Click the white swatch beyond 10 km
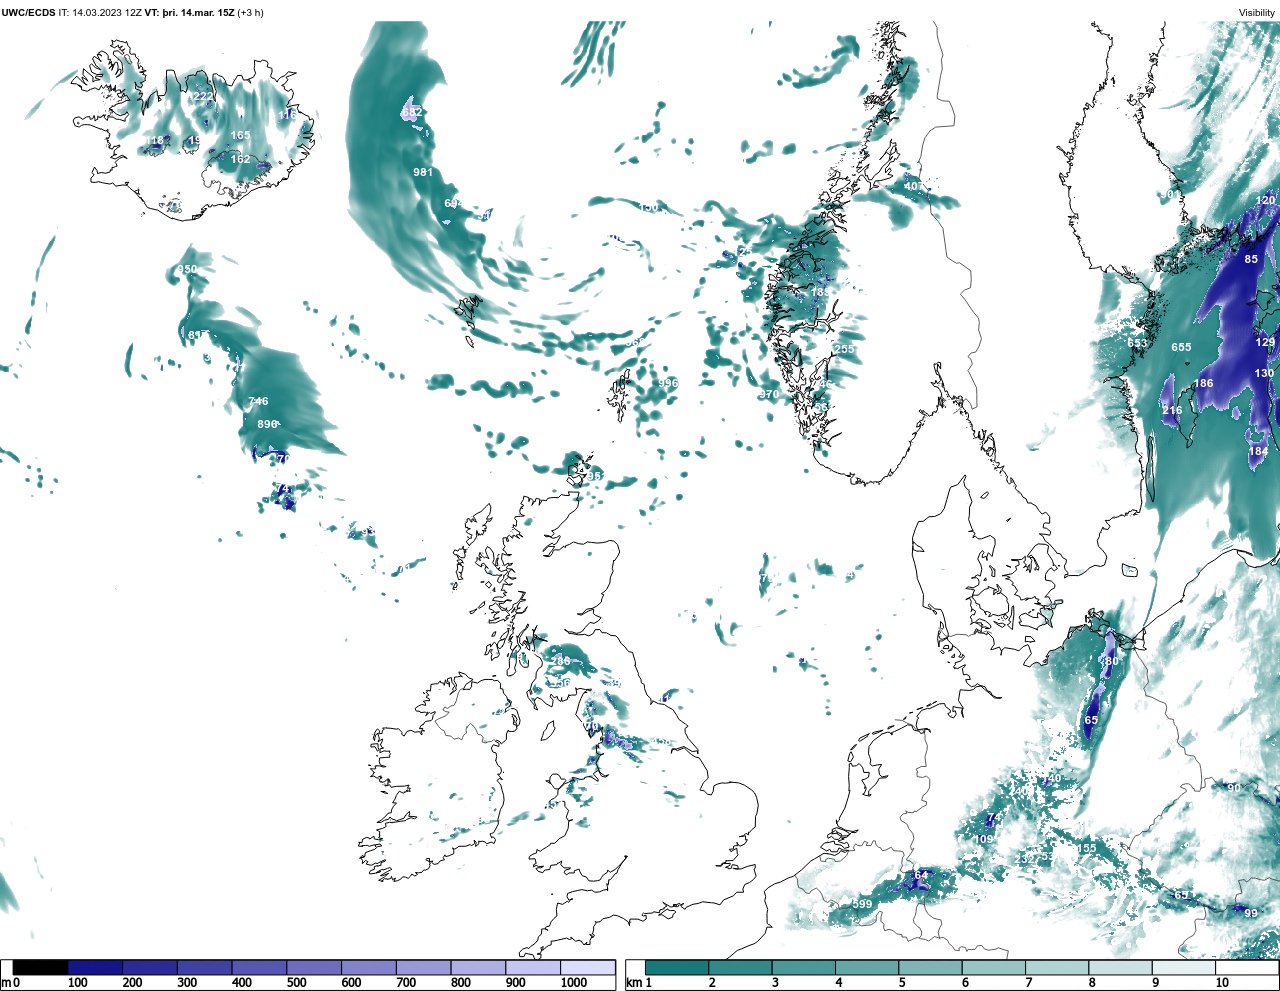Viewport: 1280px width, 991px height. pyautogui.click(x=1247, y=968)
